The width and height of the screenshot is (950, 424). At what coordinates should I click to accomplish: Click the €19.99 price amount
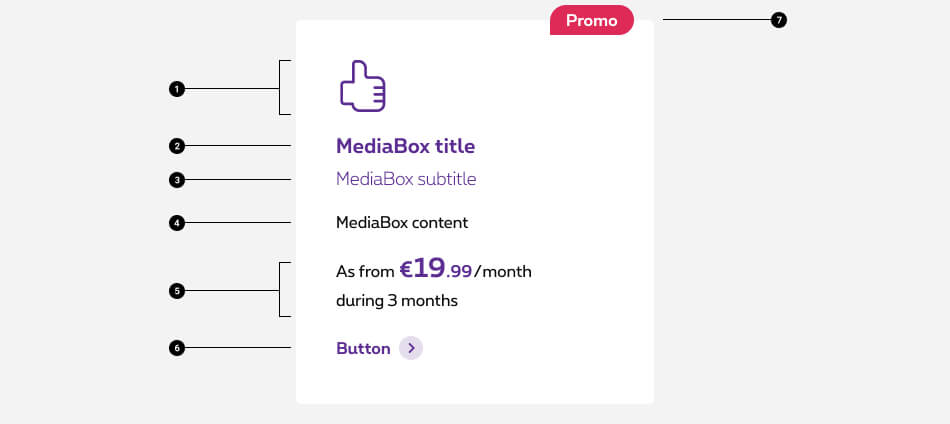coord(435,269)
